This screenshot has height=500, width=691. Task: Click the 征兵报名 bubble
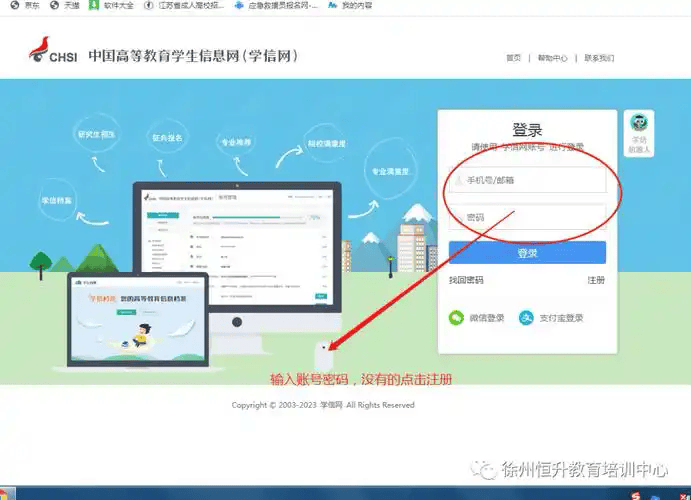tap(167, 137)
